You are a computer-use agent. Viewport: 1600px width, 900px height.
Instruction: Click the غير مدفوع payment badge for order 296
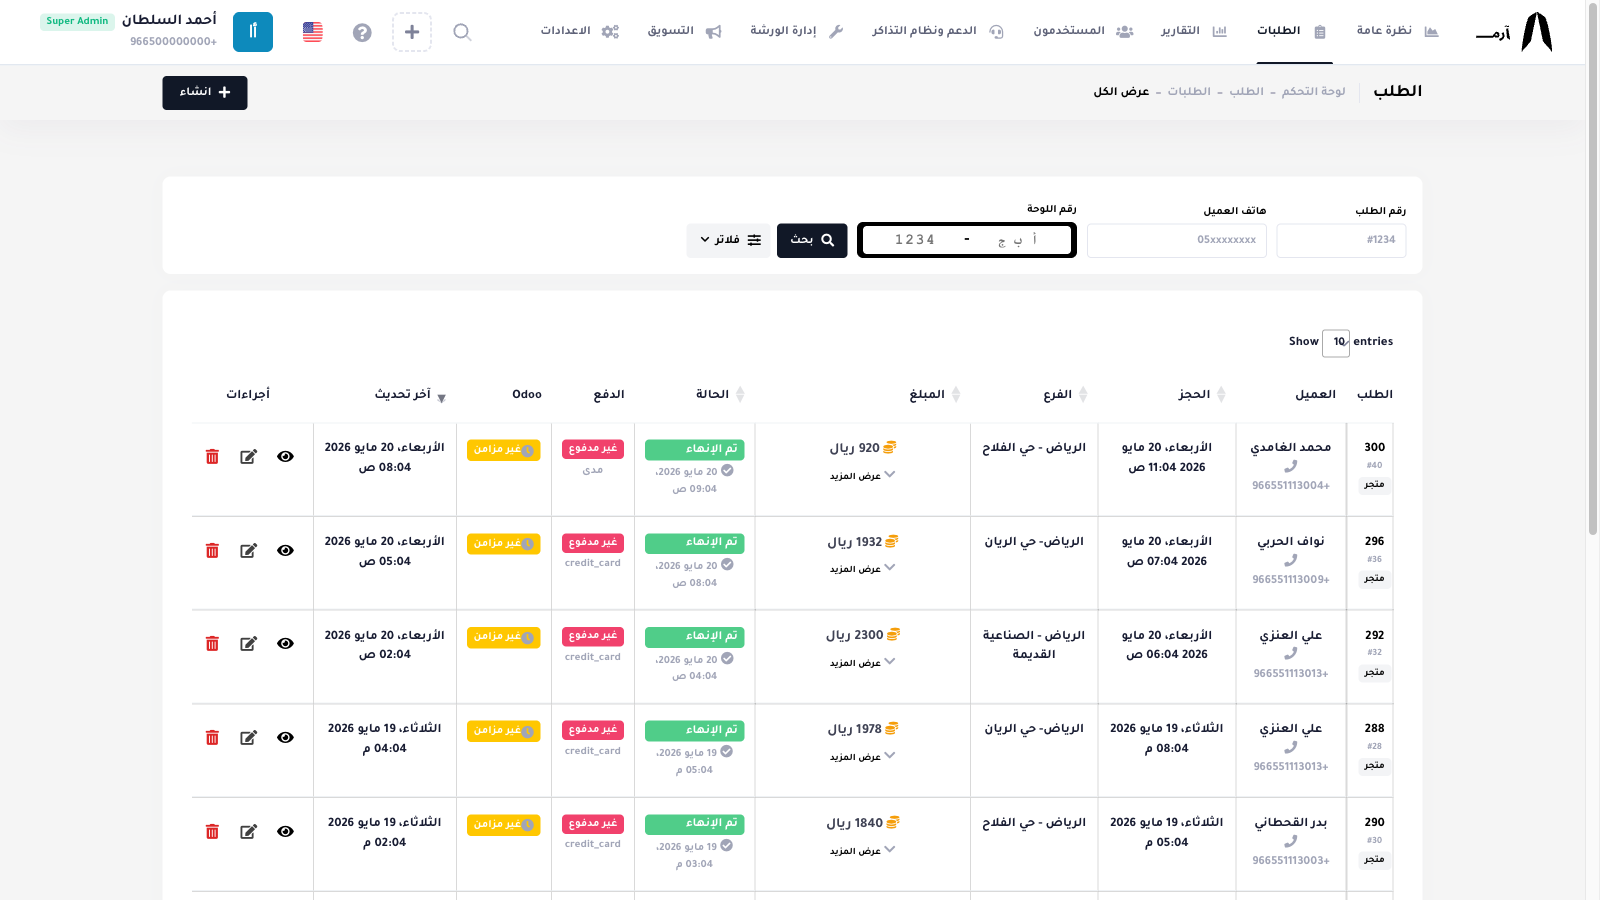tap(593, 543)
